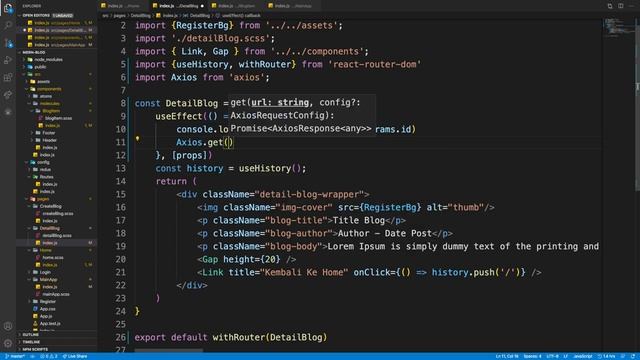The image size is (640, 360).
Task: Open the Source Control view
Action: [8, 43]
